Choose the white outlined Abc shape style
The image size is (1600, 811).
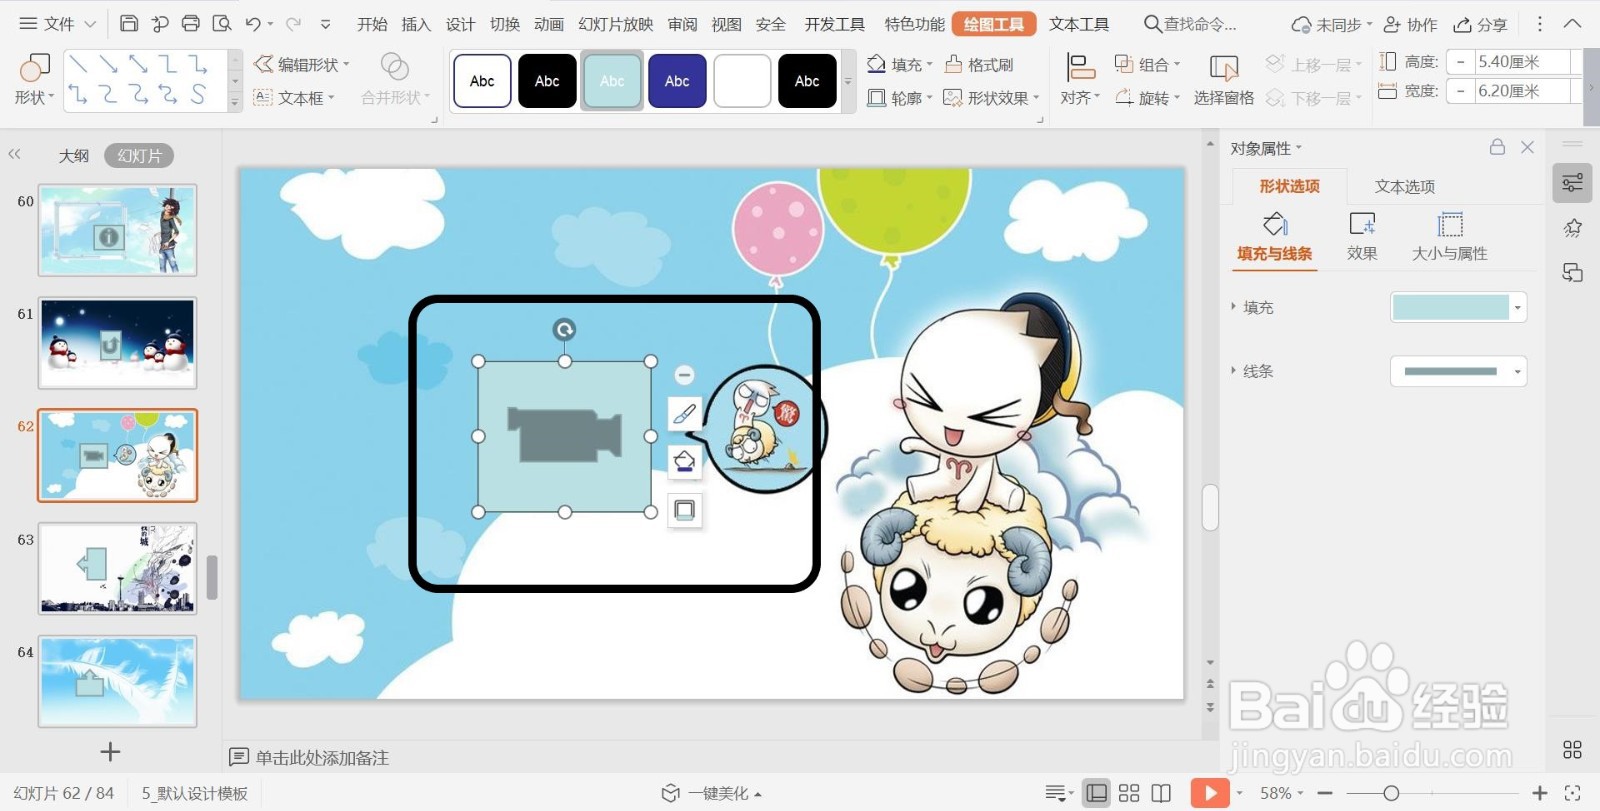point(482,81)
